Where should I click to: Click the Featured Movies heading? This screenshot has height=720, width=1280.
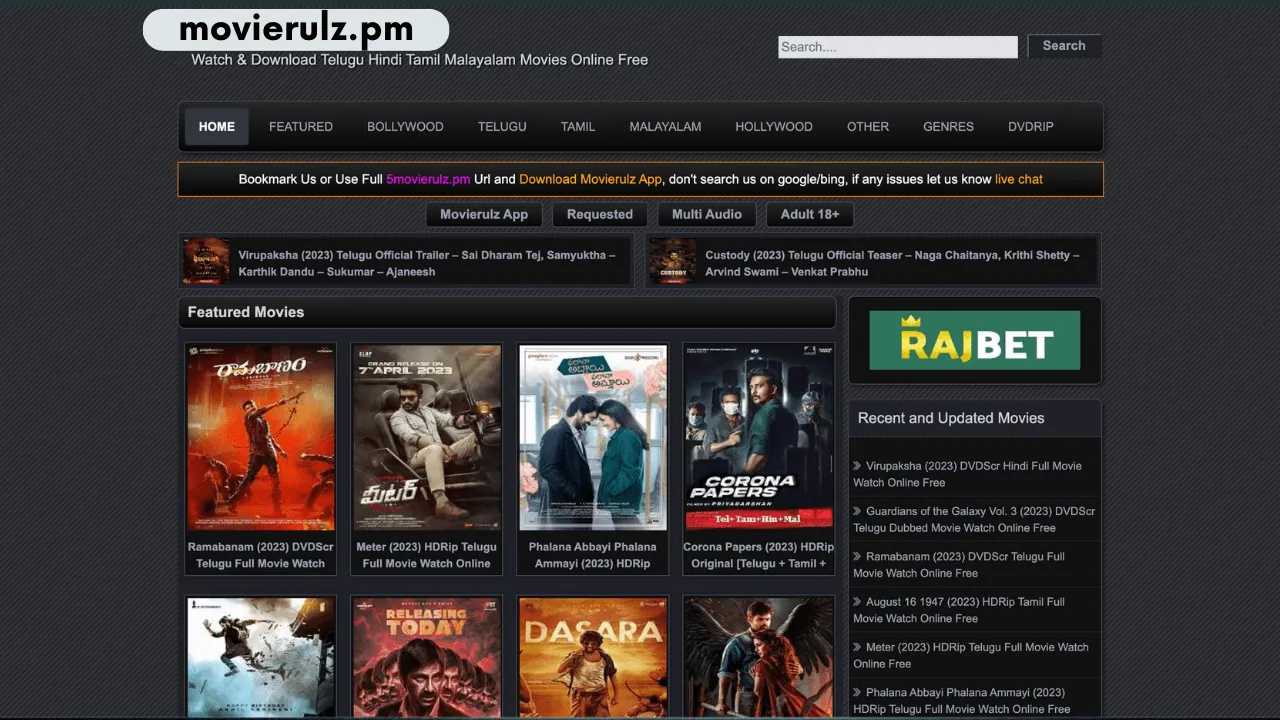point(246,312)
